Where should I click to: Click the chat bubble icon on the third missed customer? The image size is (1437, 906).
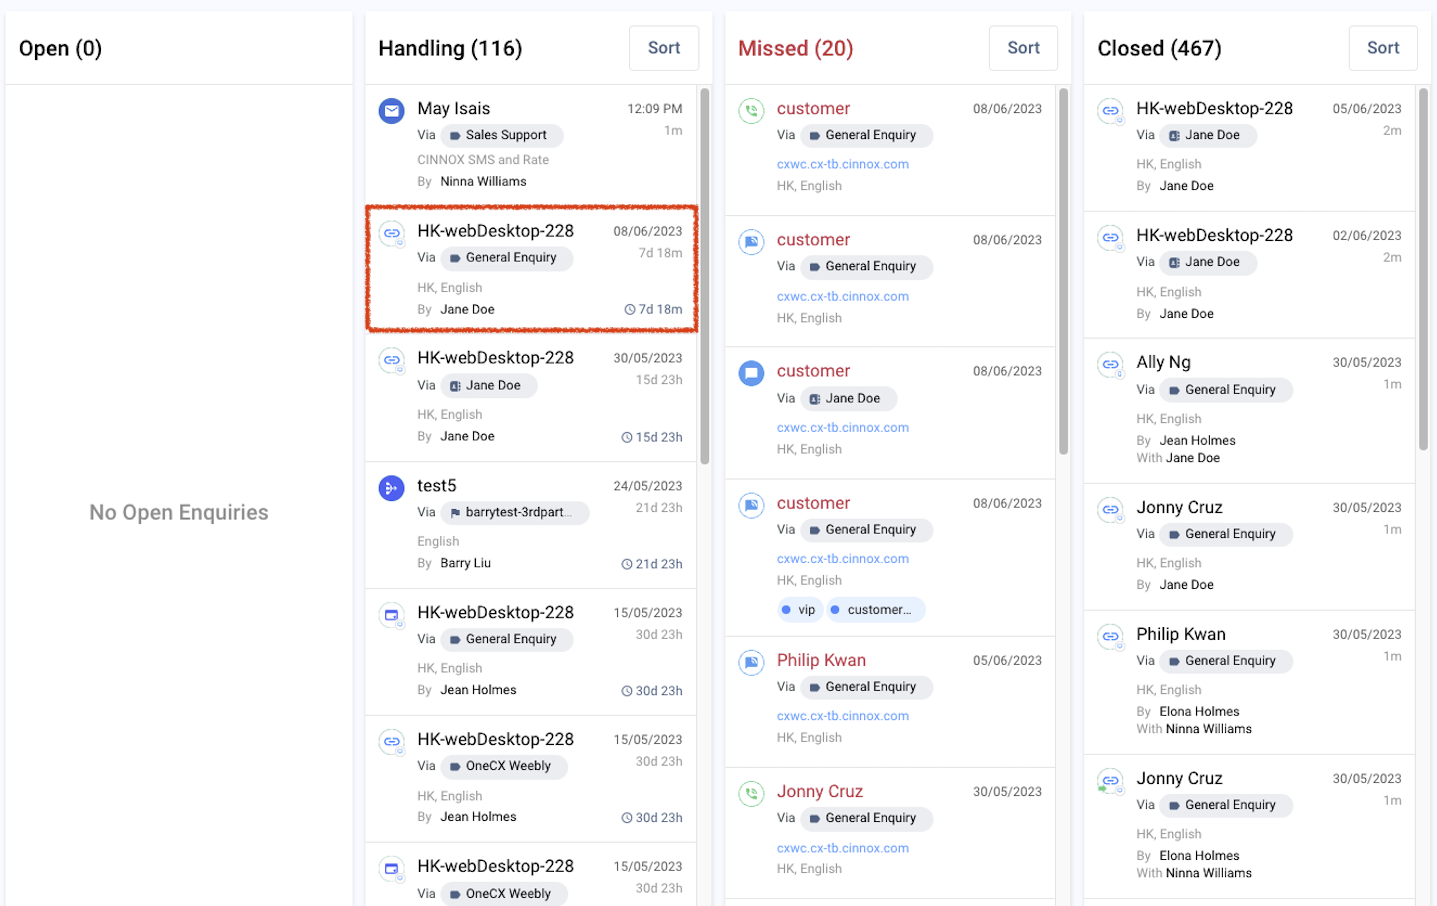click(x=751, y=373)
